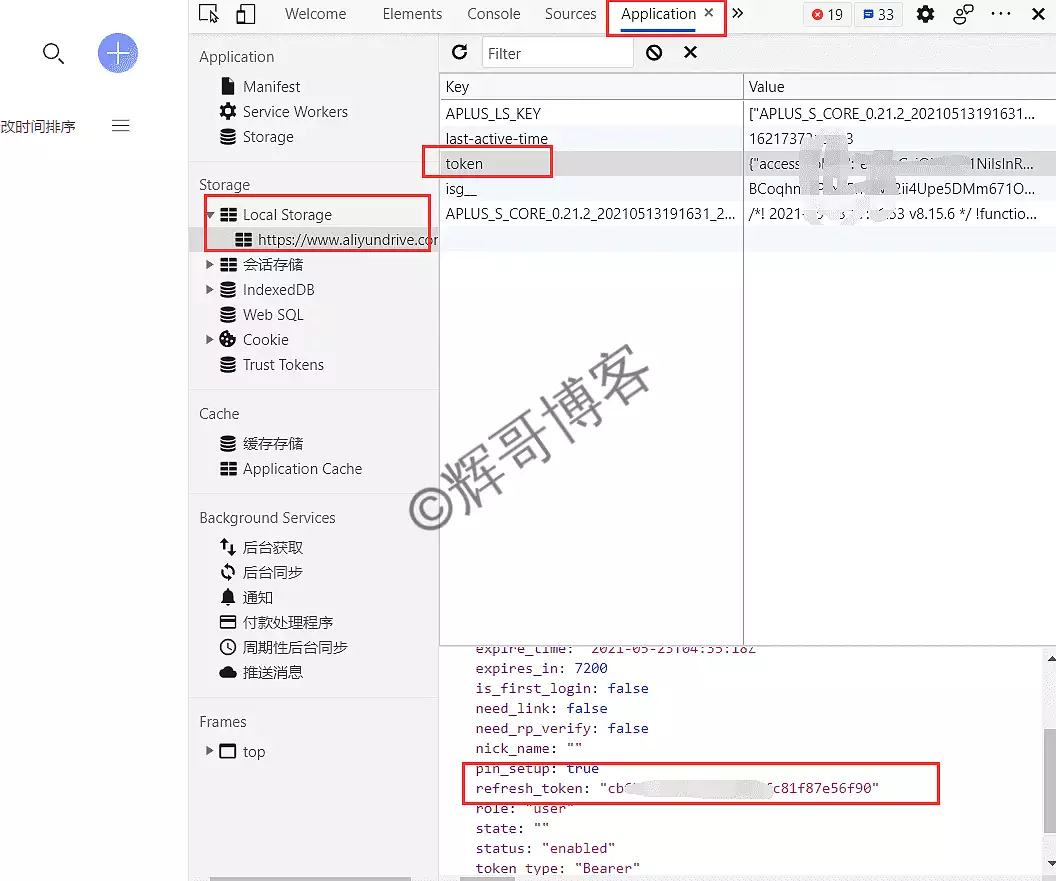Viewport: 1056px width, 881px height.
Task: Select the isg__ key row
Action: [748, 189]
